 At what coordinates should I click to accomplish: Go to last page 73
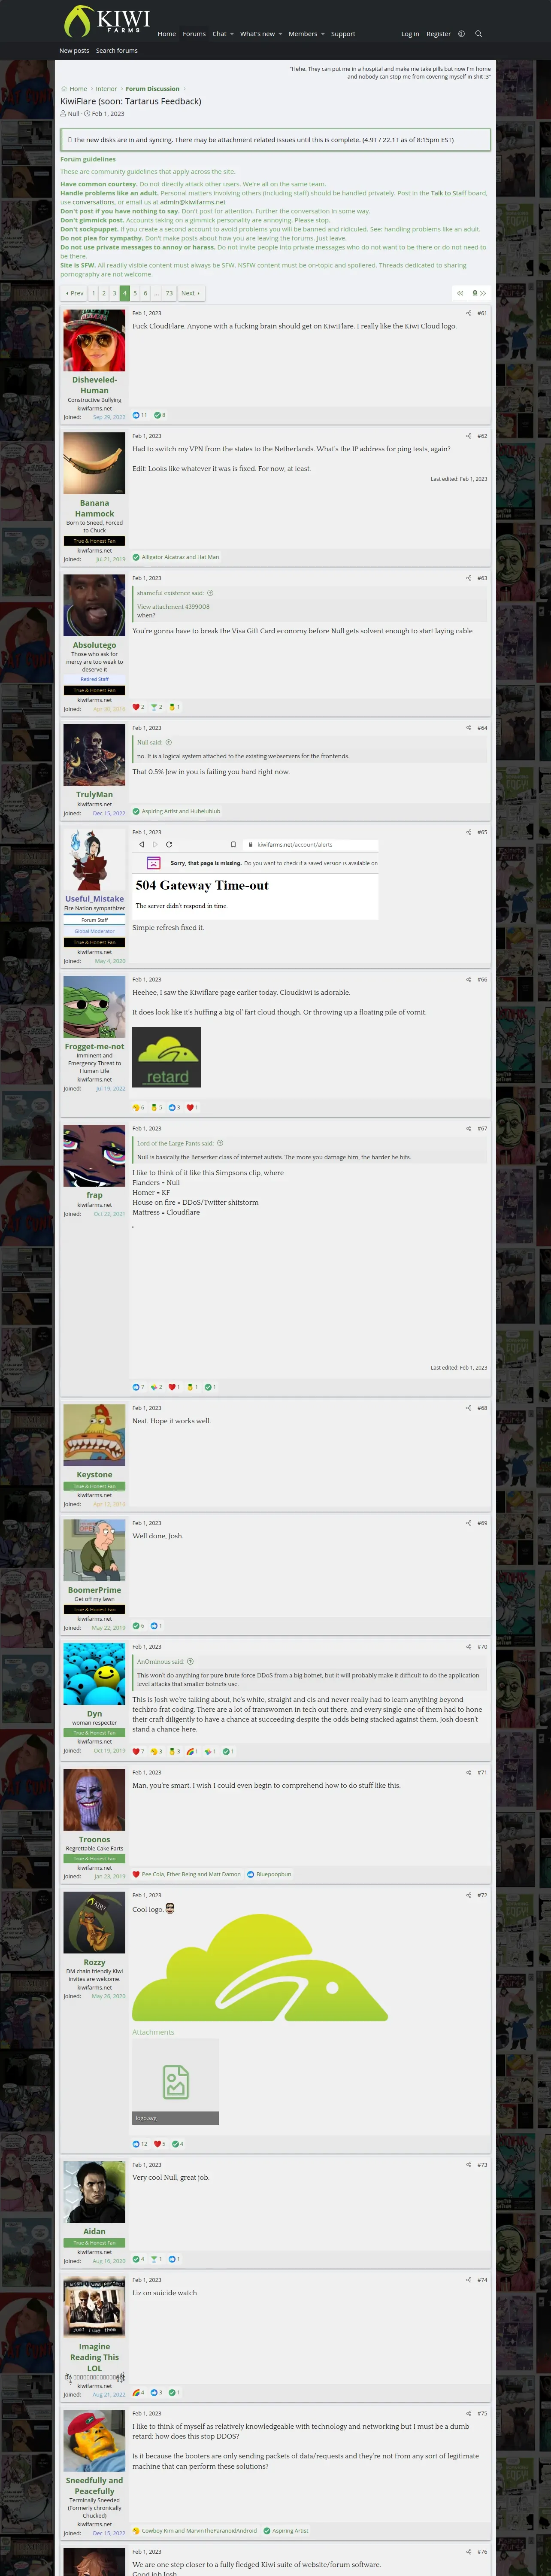(169, 293)
